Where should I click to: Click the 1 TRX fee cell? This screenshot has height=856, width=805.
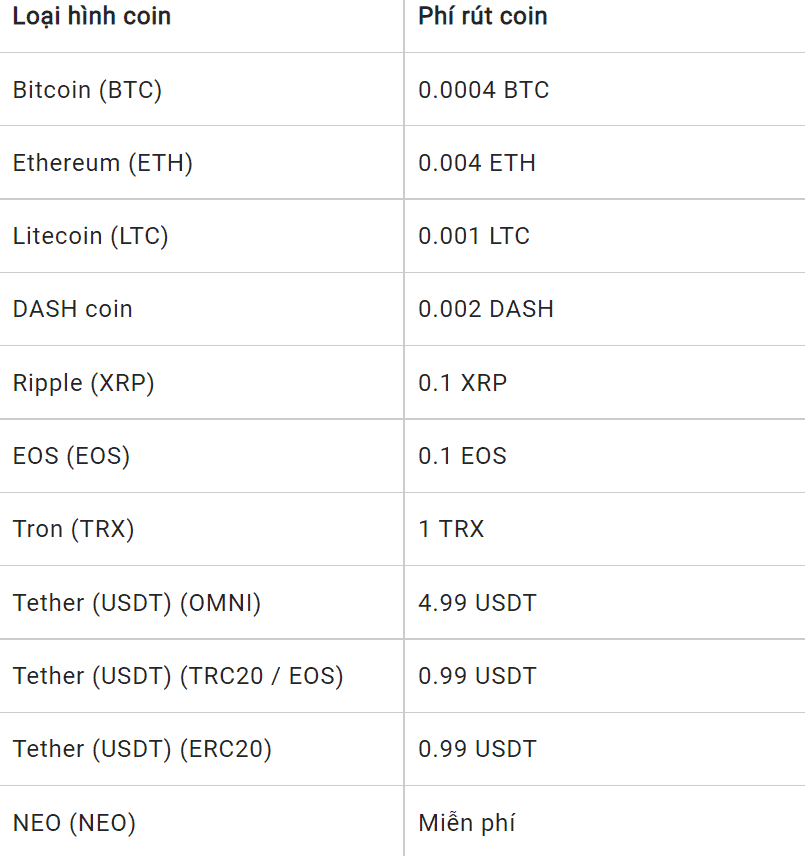(x=452, y=529)
